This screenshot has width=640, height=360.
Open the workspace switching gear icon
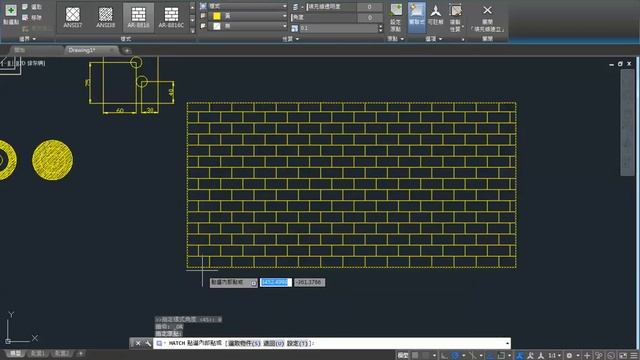point(569,356)
